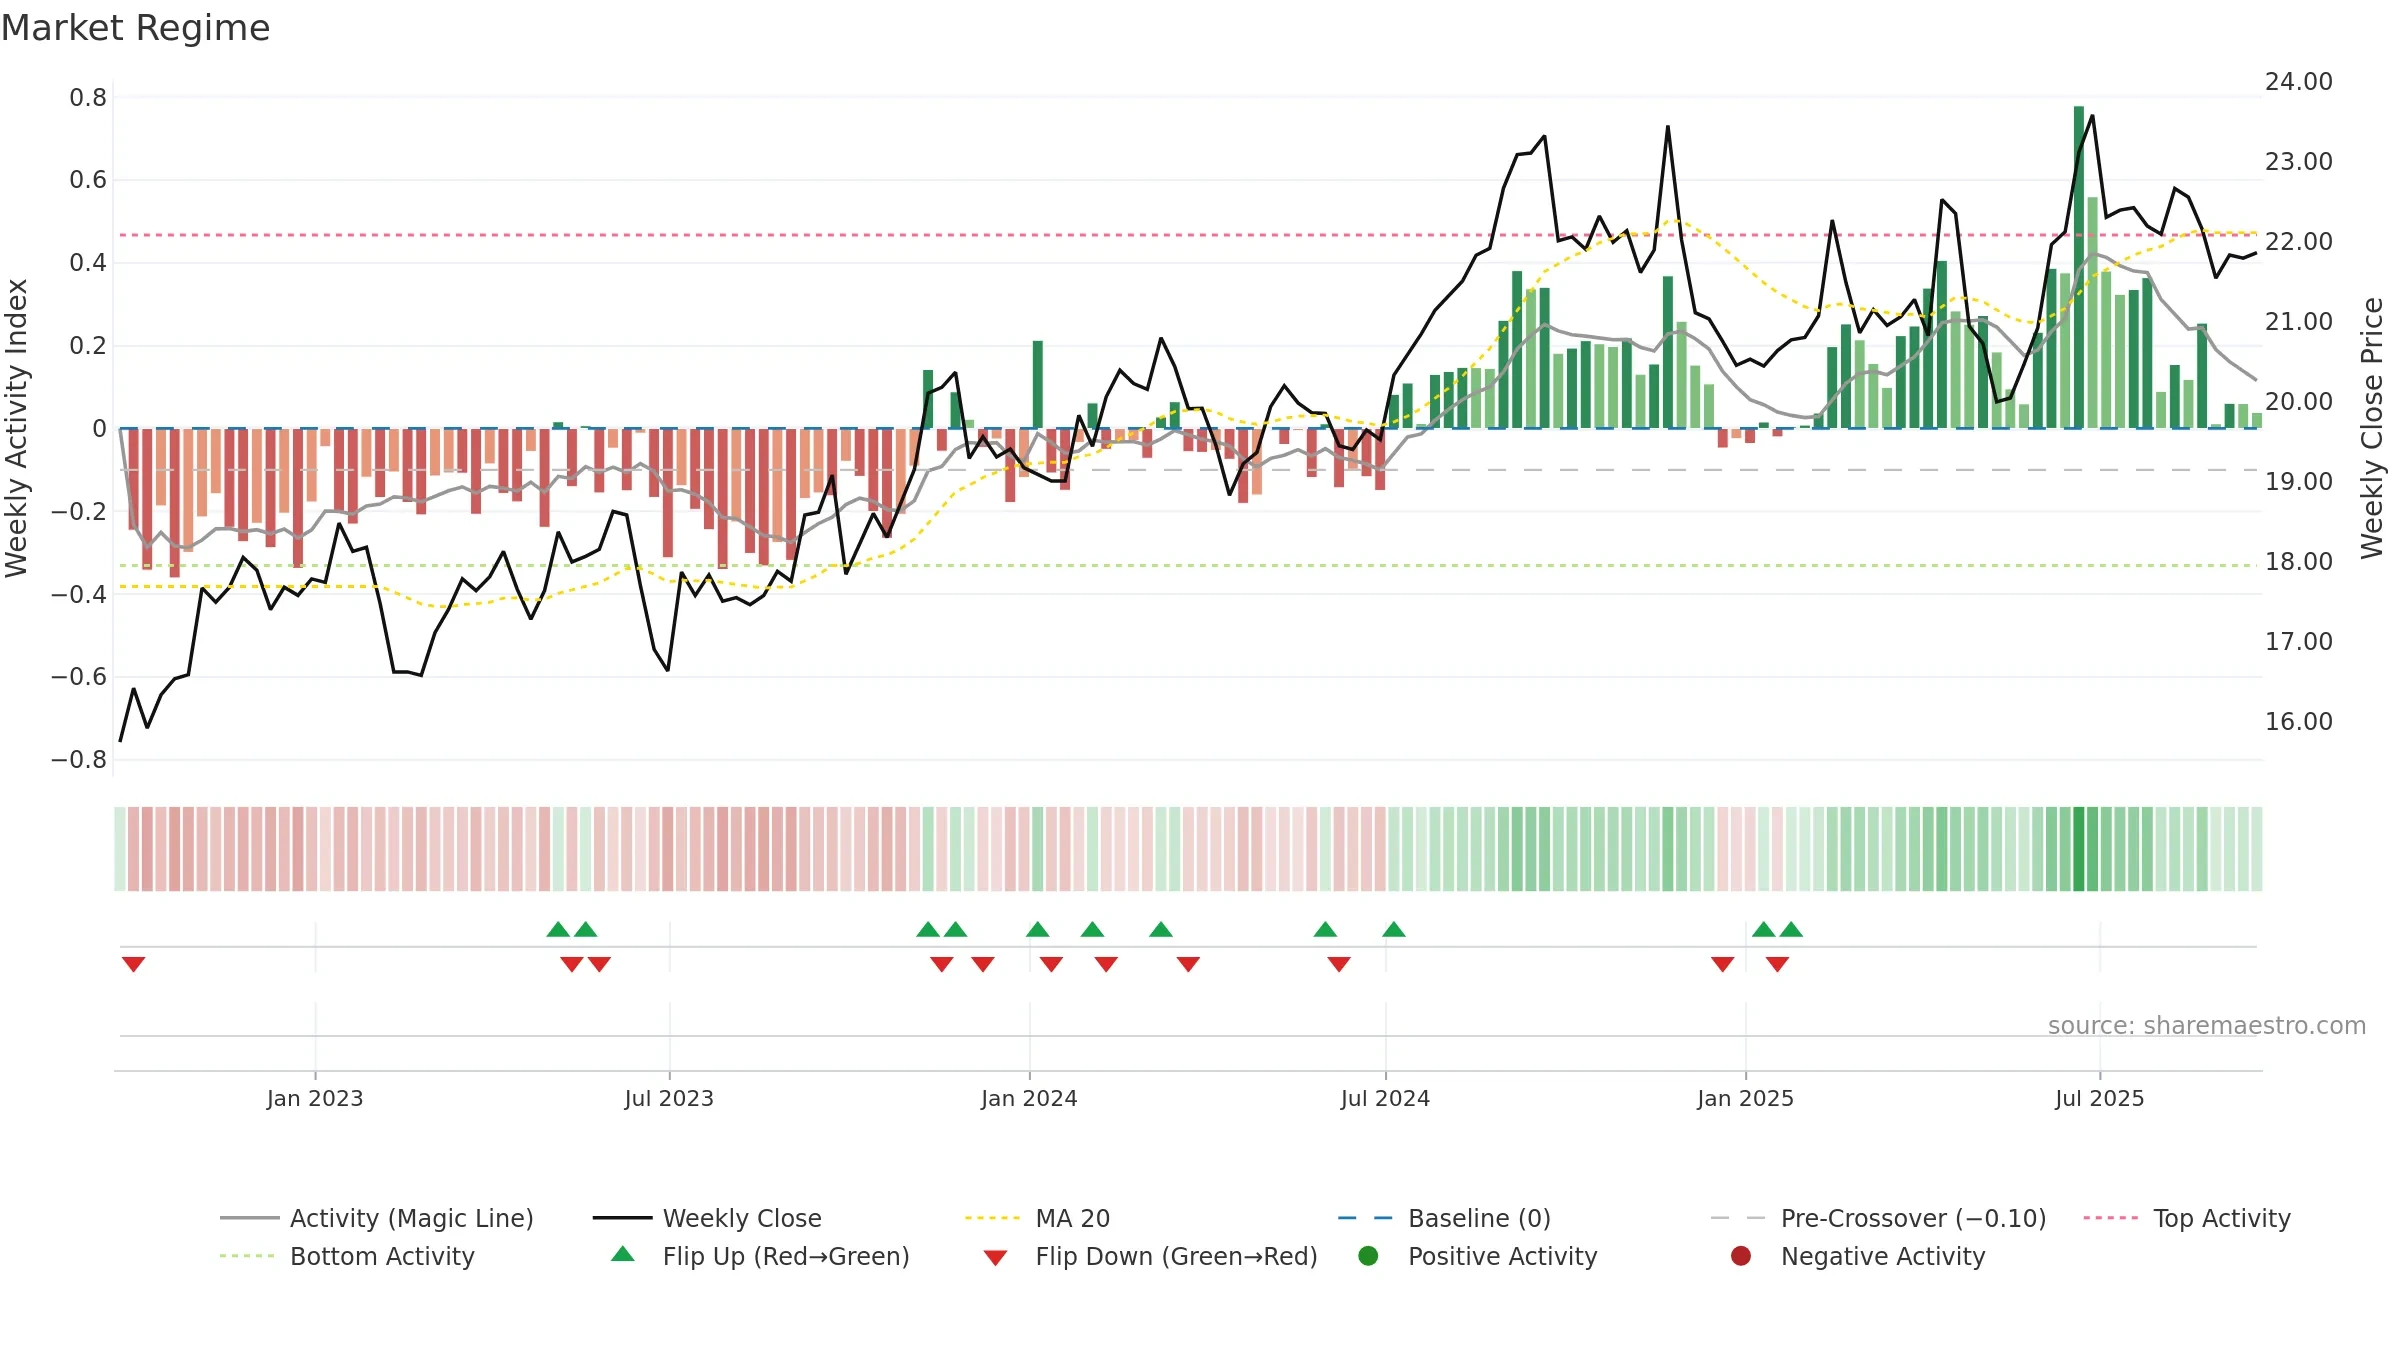This screenshot has height=1350, width=2400.
Task: Click the Jan 2025 axis label
Action: pyautogui.click(x=1745, y=1098)
